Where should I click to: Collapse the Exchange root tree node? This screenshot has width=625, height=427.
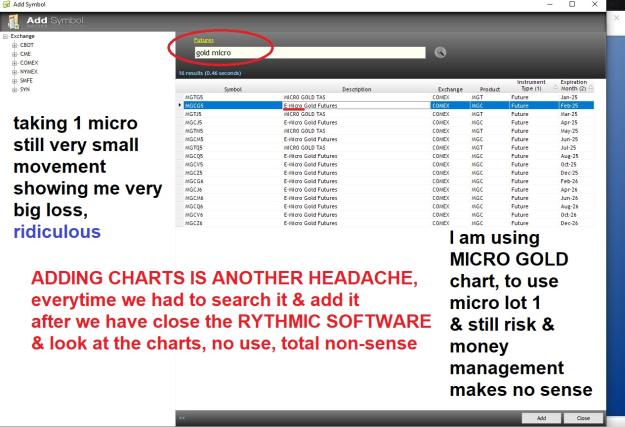point(5,36)
